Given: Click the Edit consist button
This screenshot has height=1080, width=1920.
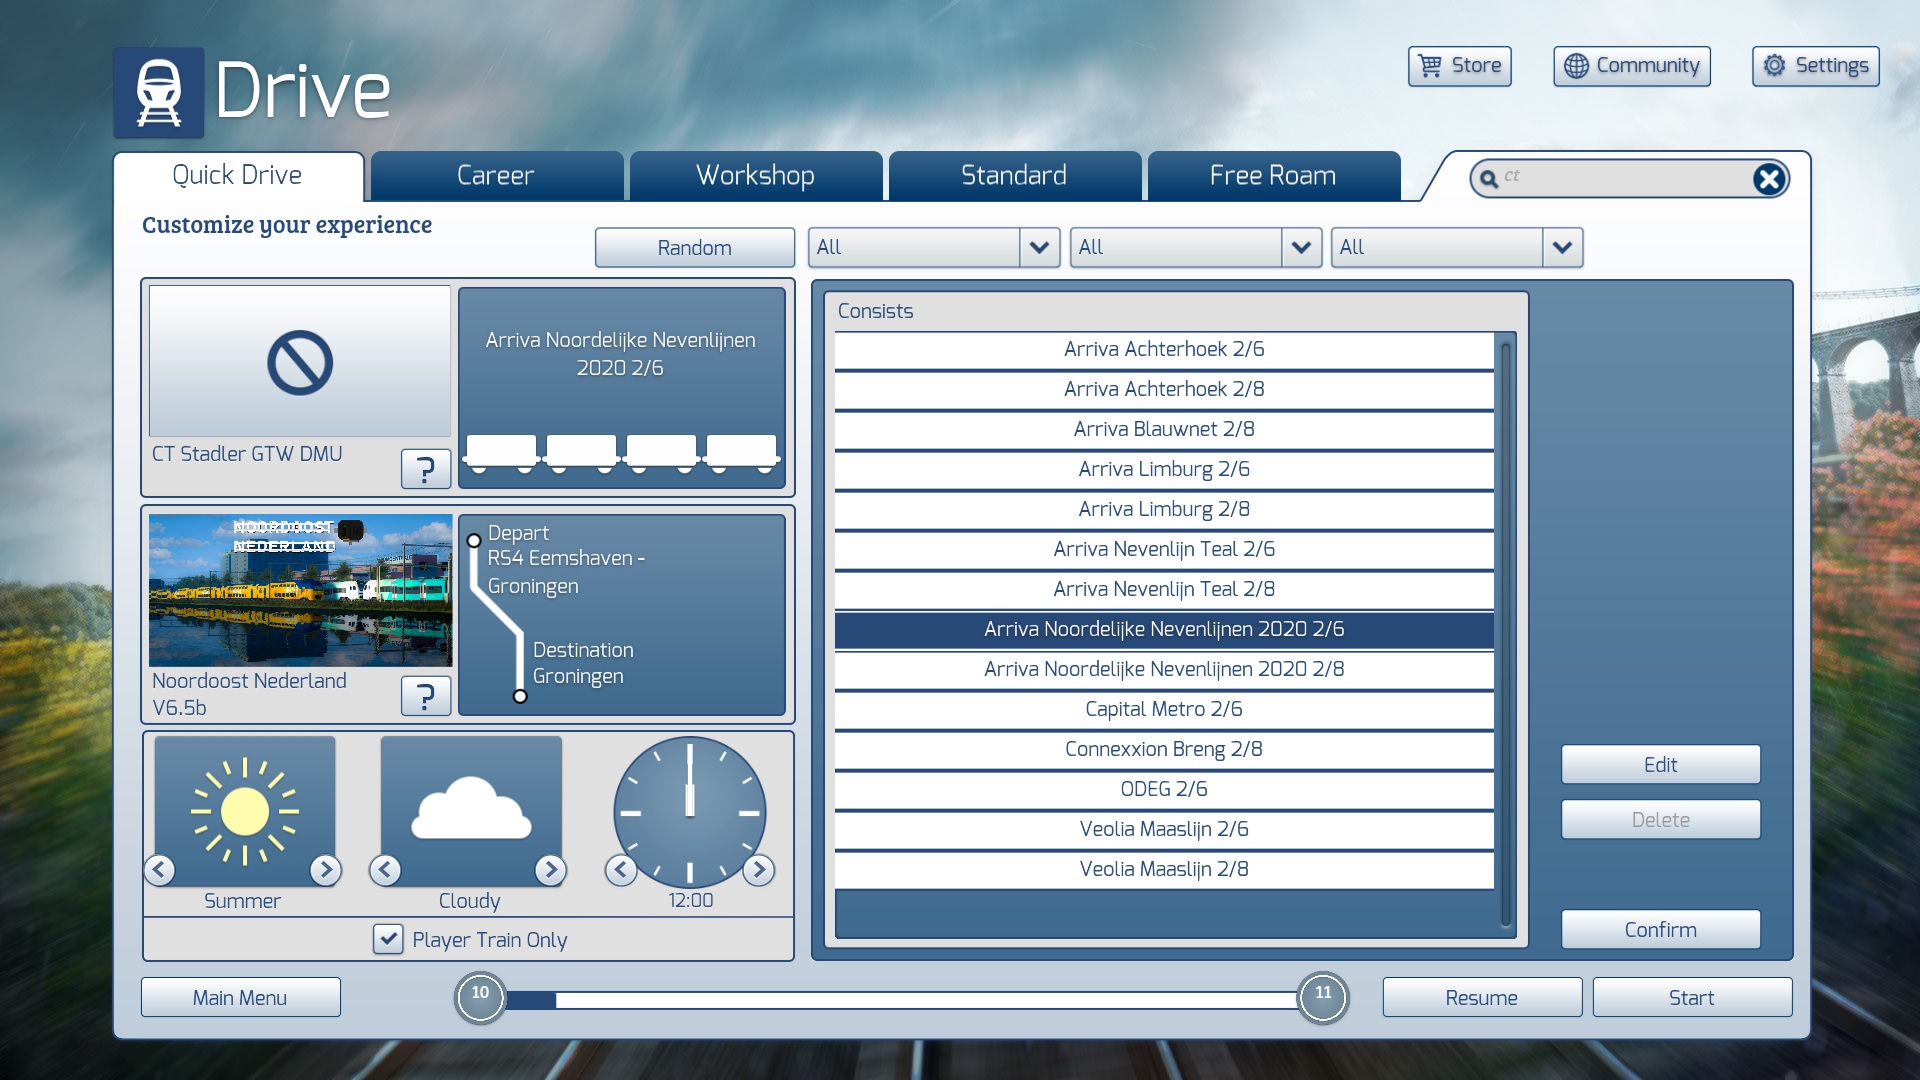Looking at the screenshot, I should point(1660,764).
